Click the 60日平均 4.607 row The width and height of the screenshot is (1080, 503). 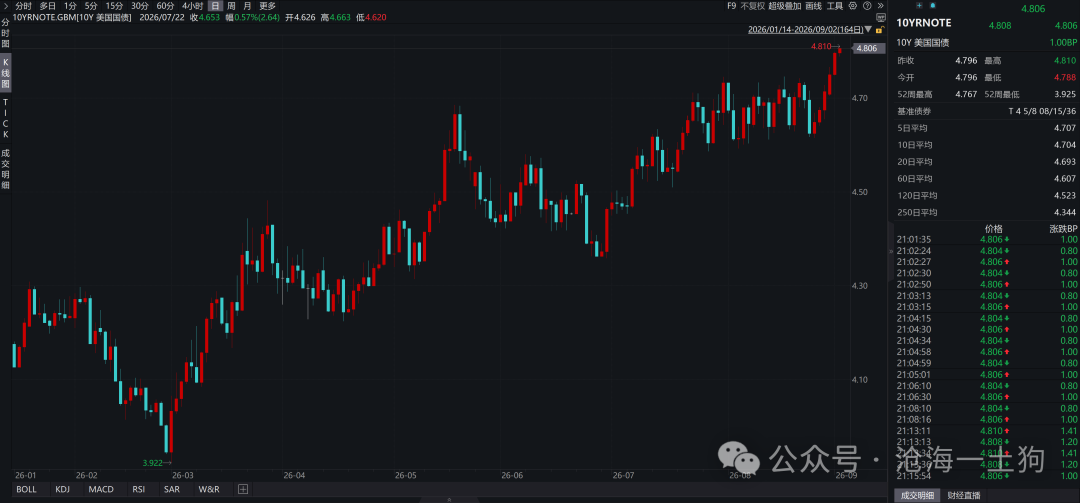[986, 178]
